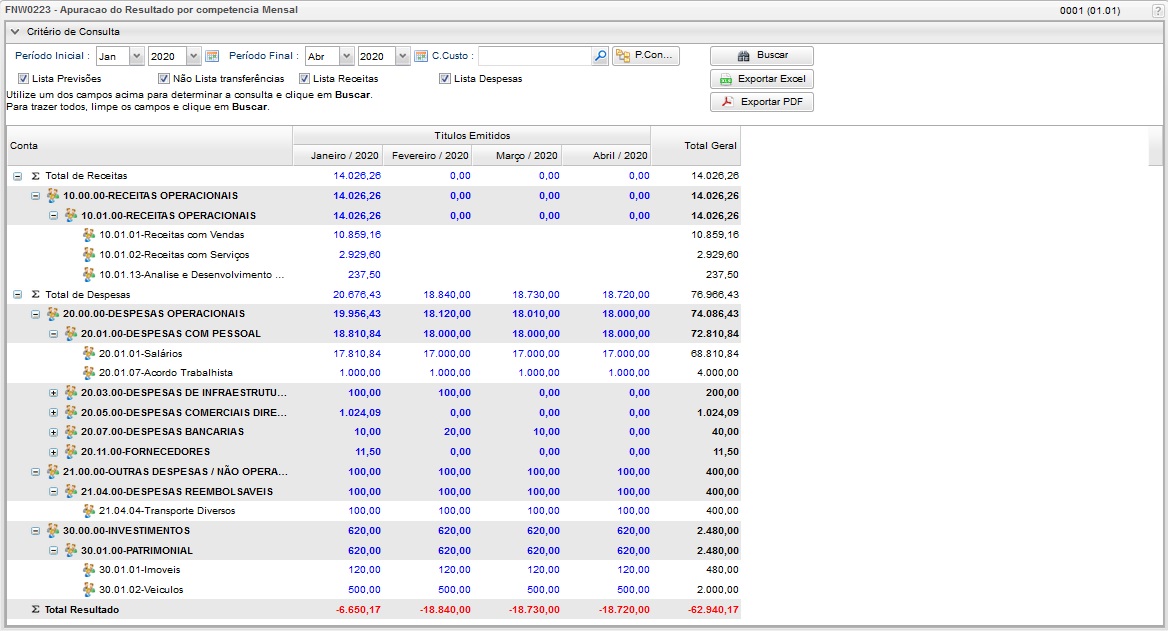The width and height of the screenshot is (1168, 631).
Task: Click account icon for 20.01.01-Salários
Action: 89,353
